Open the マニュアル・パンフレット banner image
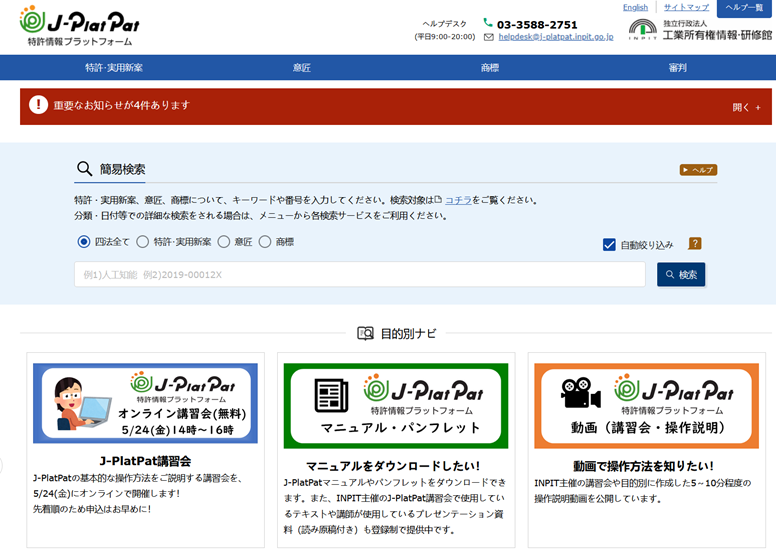The width and height of the screenshot is (776, 554). tap(396, 406)
